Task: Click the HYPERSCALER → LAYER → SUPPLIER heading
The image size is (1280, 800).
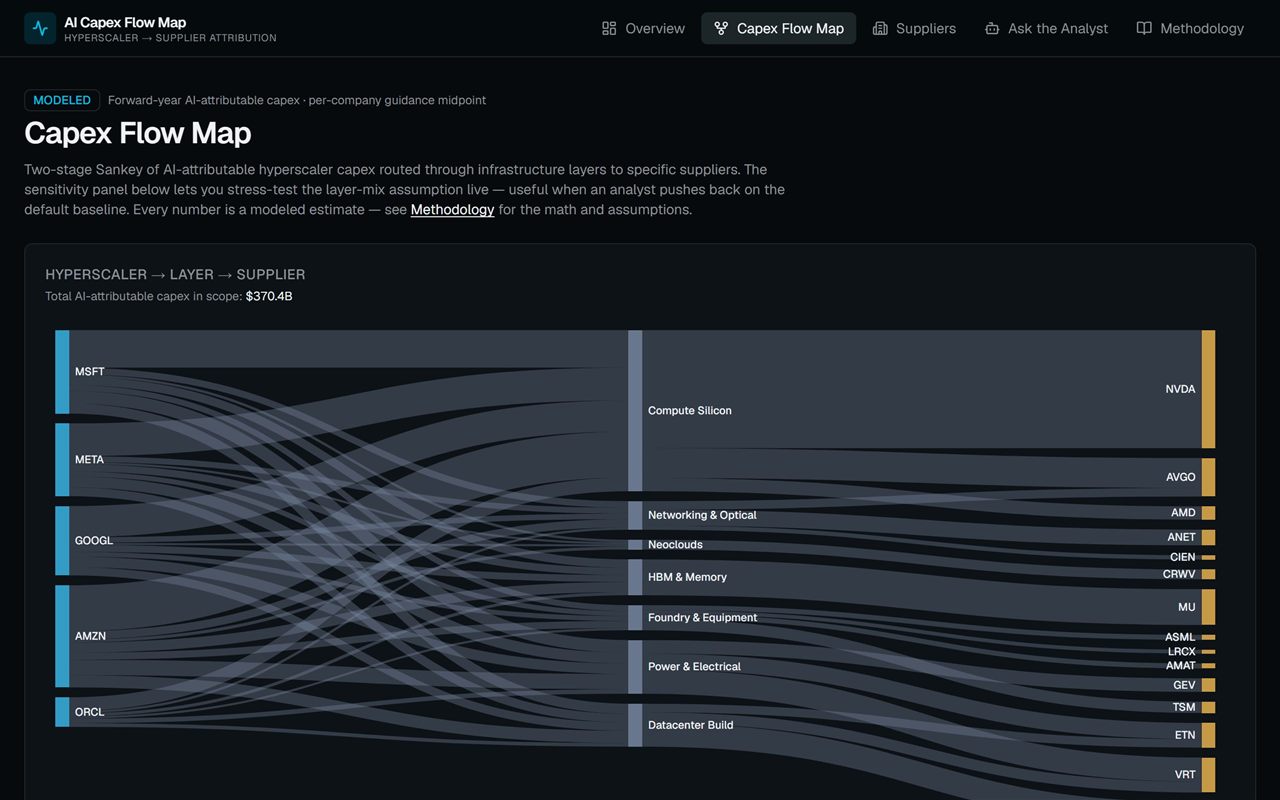Action: pyautogui.click(x=175, y=274)
